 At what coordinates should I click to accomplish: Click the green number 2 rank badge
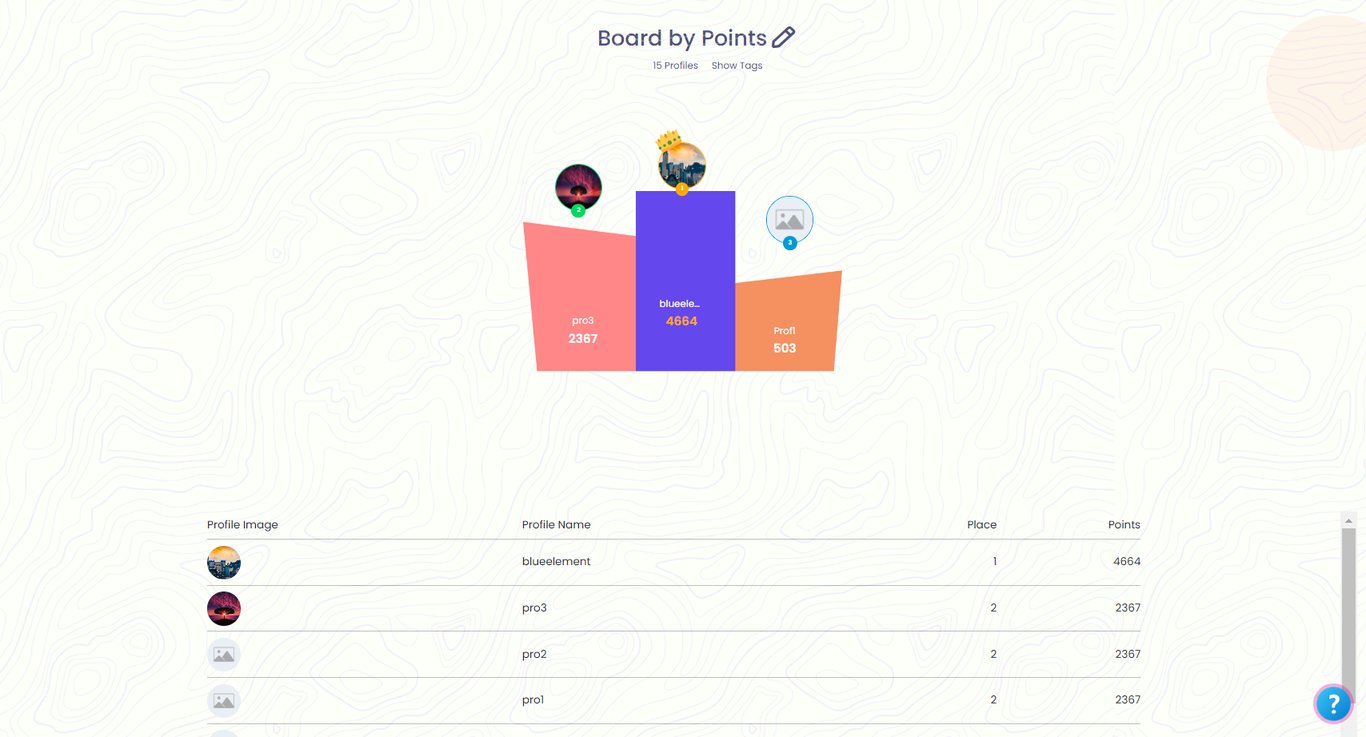[578, 210]
